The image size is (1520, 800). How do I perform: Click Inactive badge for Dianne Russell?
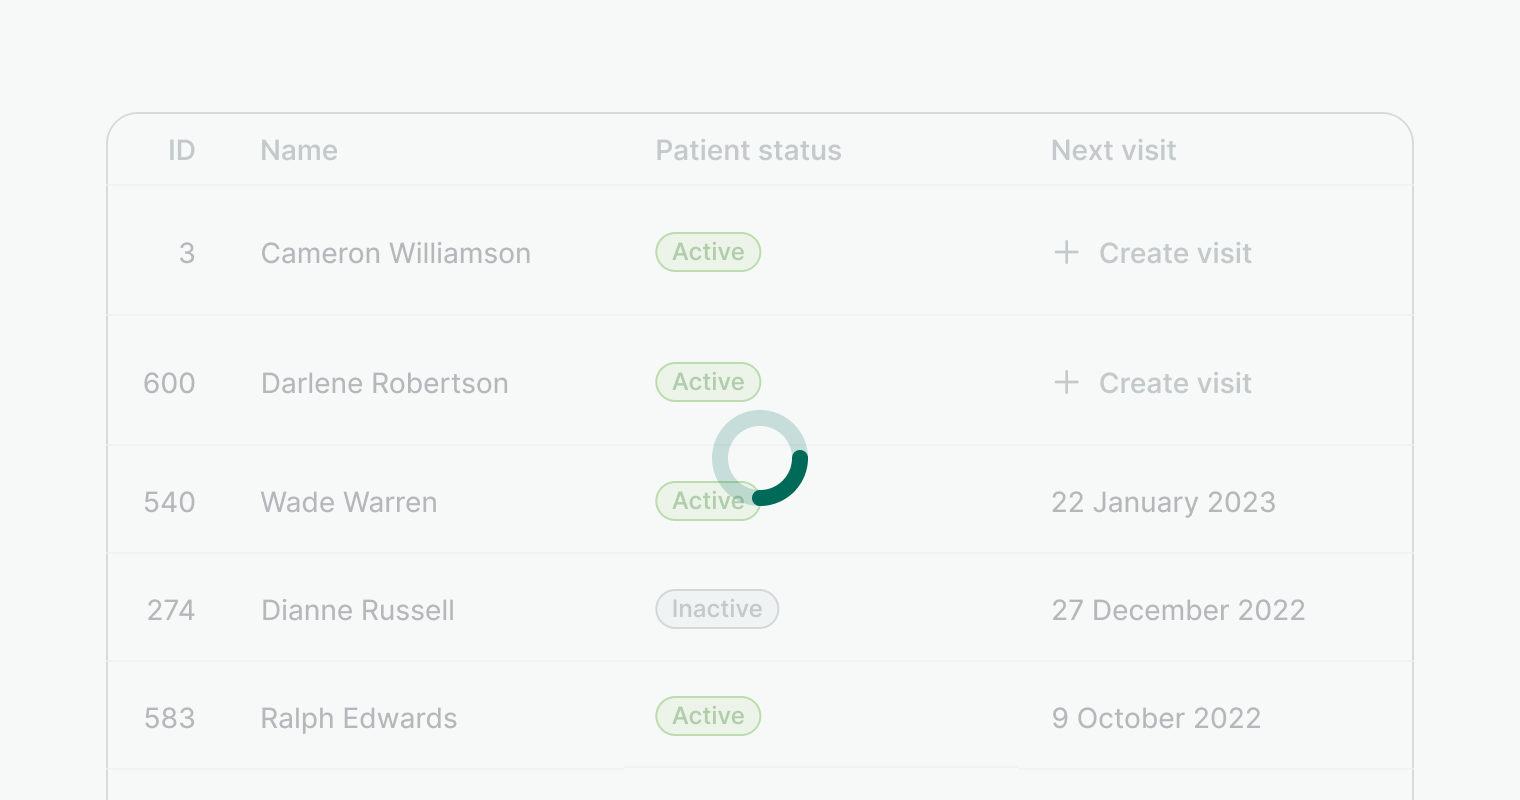click(x=717, y=609)
